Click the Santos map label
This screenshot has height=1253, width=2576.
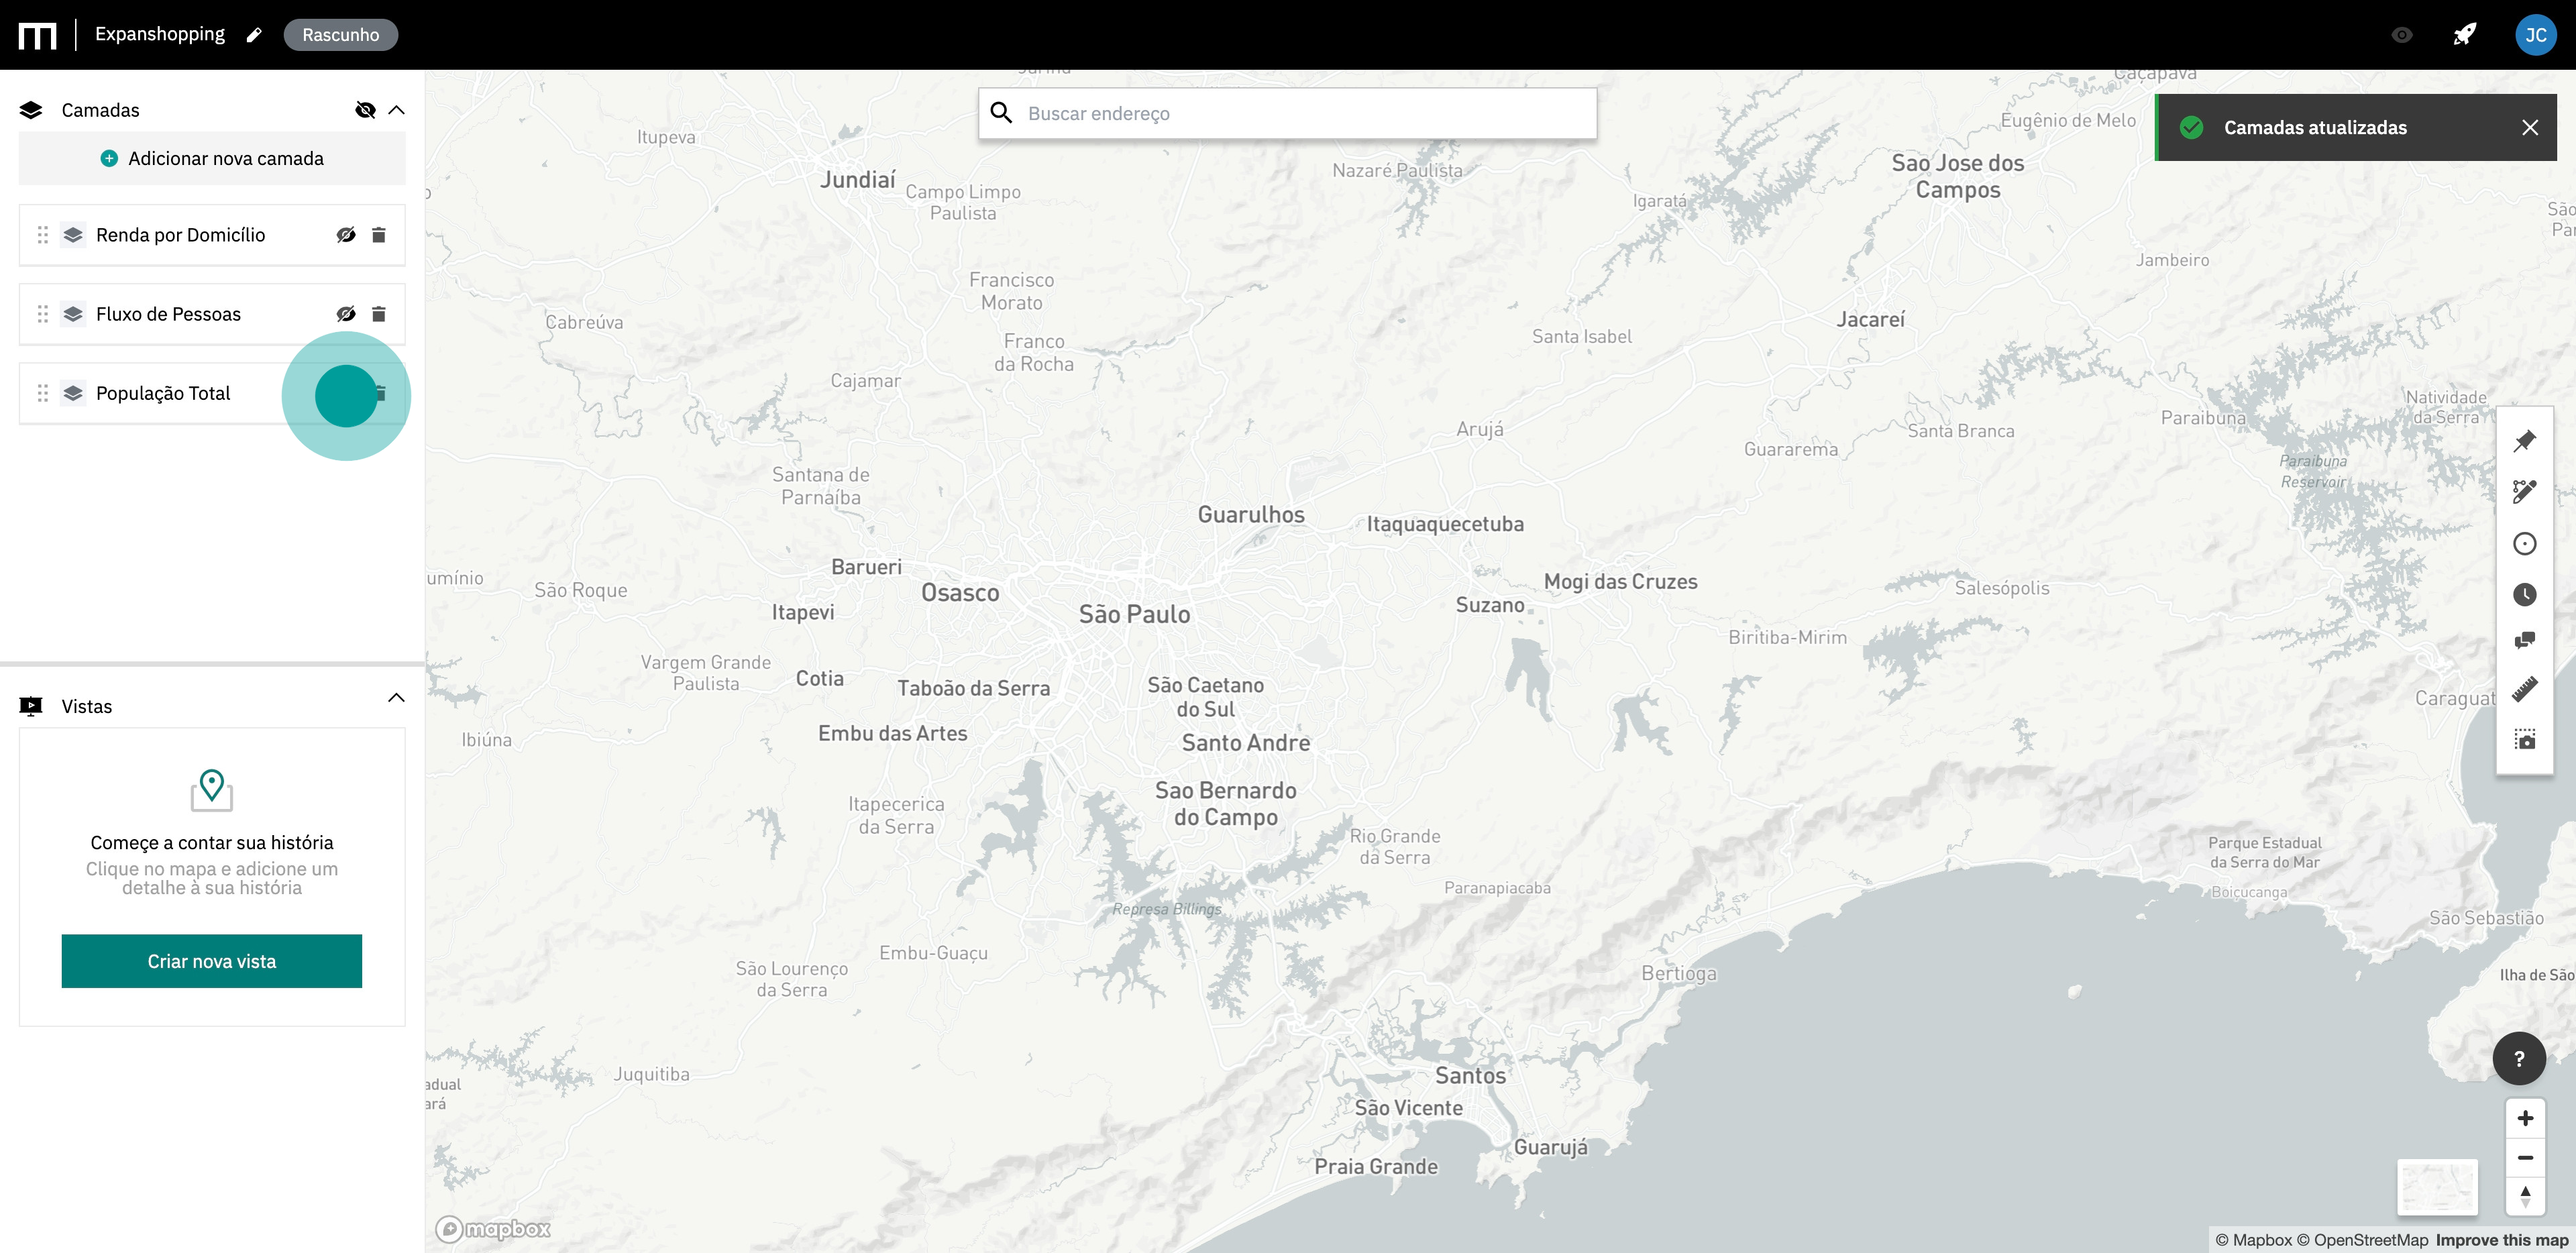1470,1075
